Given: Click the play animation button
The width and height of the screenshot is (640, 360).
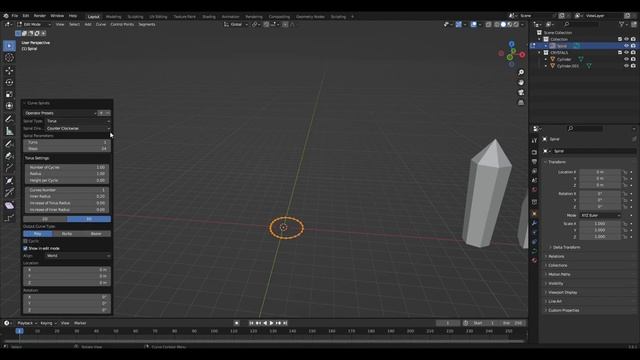Looking at the screenshot, I should click(x=271, y=323).
